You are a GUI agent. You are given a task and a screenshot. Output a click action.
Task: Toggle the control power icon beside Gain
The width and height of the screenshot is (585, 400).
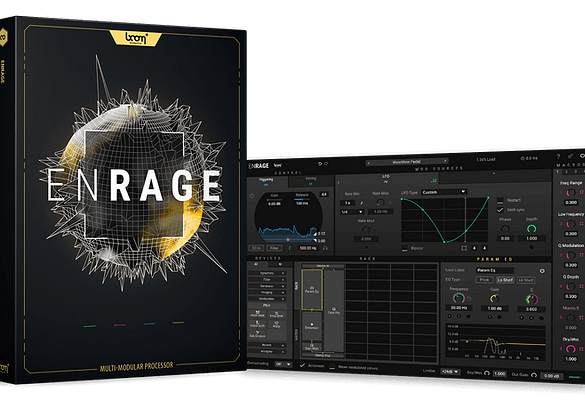pyautogui.click(x=252, y=196)
